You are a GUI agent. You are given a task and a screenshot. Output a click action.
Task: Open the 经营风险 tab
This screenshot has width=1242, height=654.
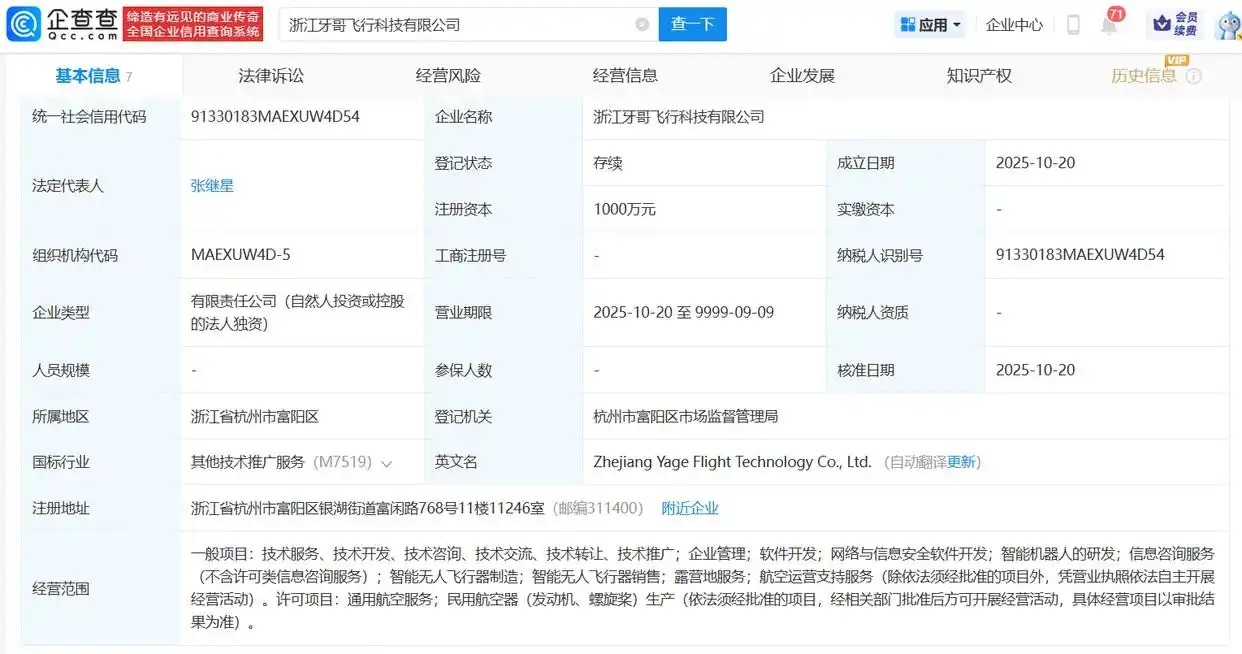(448, 76)
